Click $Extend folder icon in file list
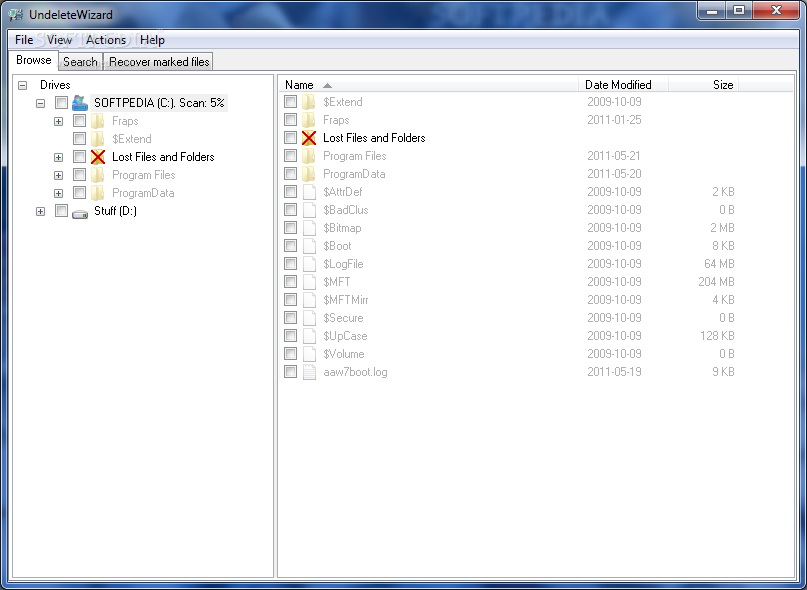This screenshot has height=590, width=807. click(x=308, y=102)
